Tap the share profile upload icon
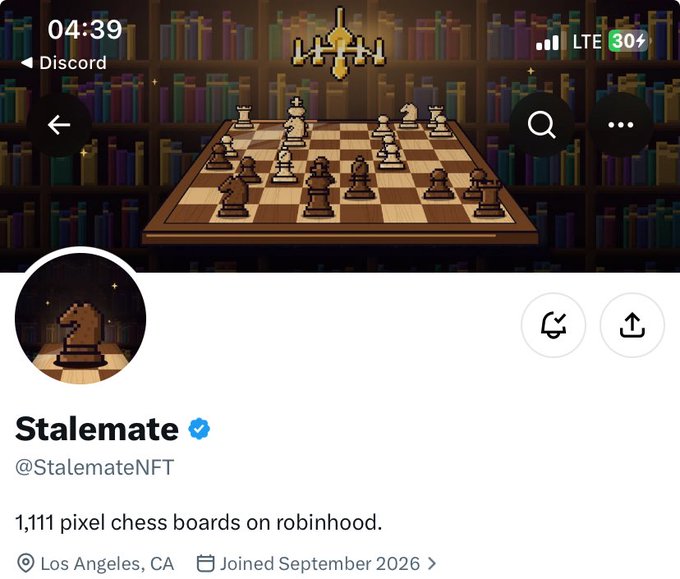The image size is (680, 579). (632, 325)
